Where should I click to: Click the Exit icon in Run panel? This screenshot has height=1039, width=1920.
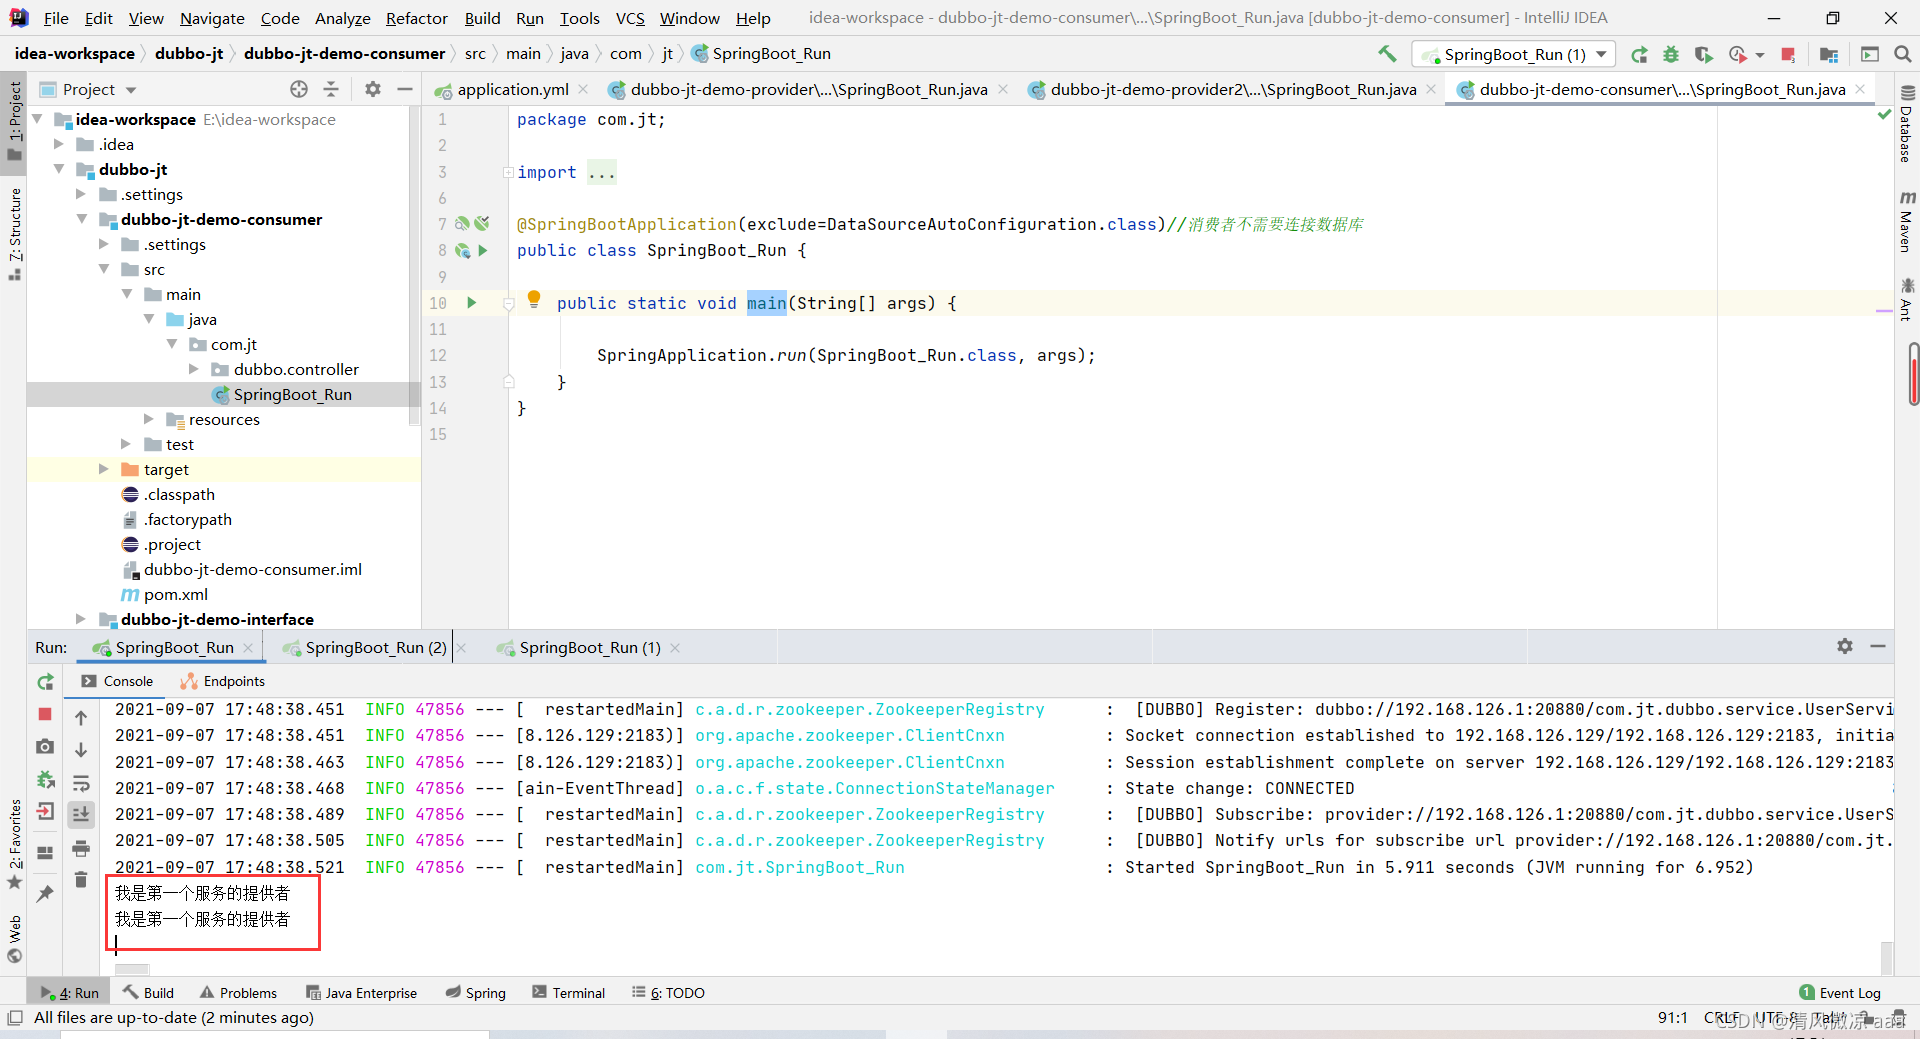(45, 811)
